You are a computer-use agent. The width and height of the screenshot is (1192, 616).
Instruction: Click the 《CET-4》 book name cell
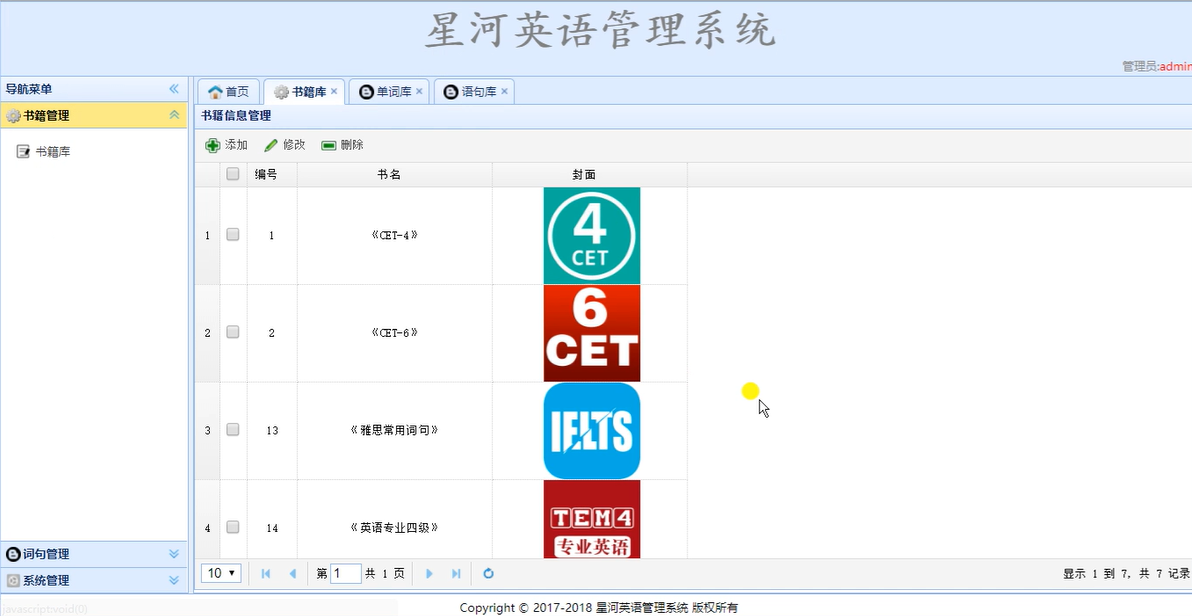click(x=395, y=235)
